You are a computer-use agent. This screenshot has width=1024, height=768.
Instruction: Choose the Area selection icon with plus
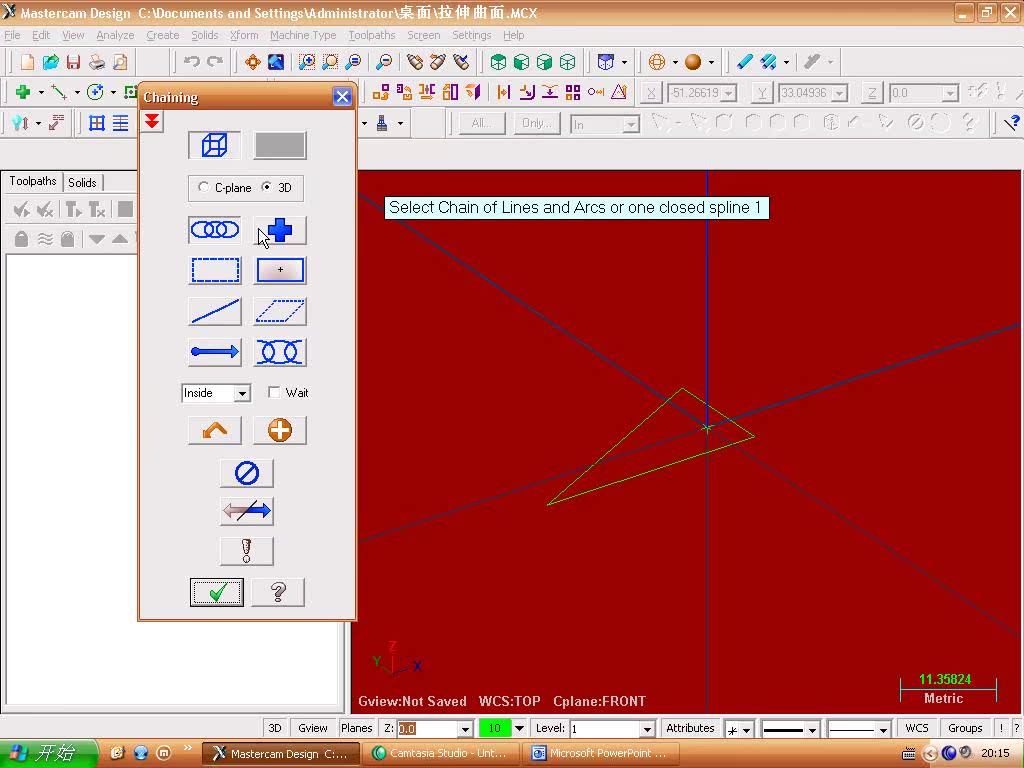click(x=280, y=270)
